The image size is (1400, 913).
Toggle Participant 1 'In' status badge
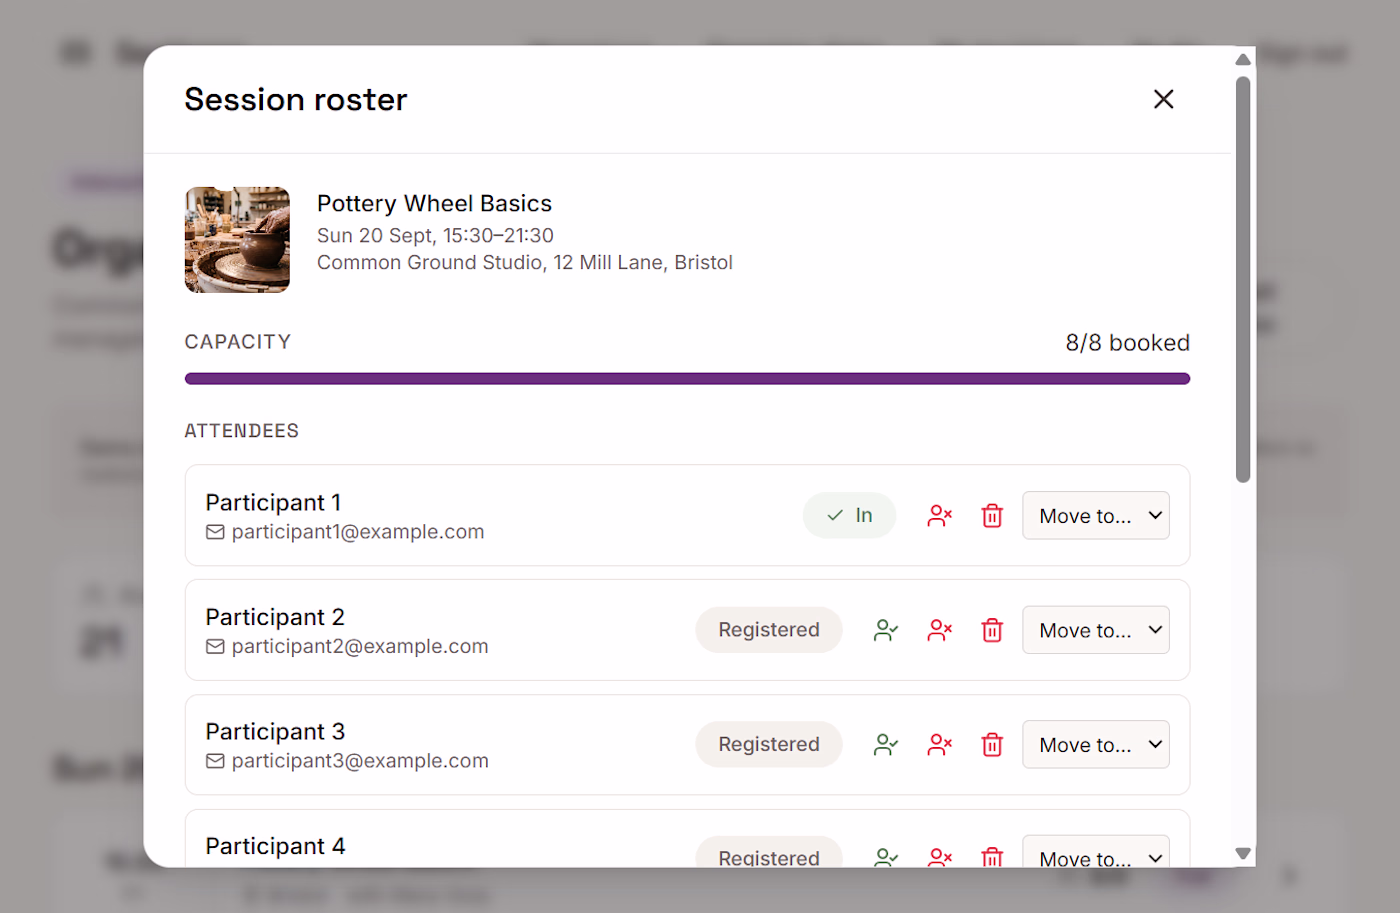(x=849, y=516)
